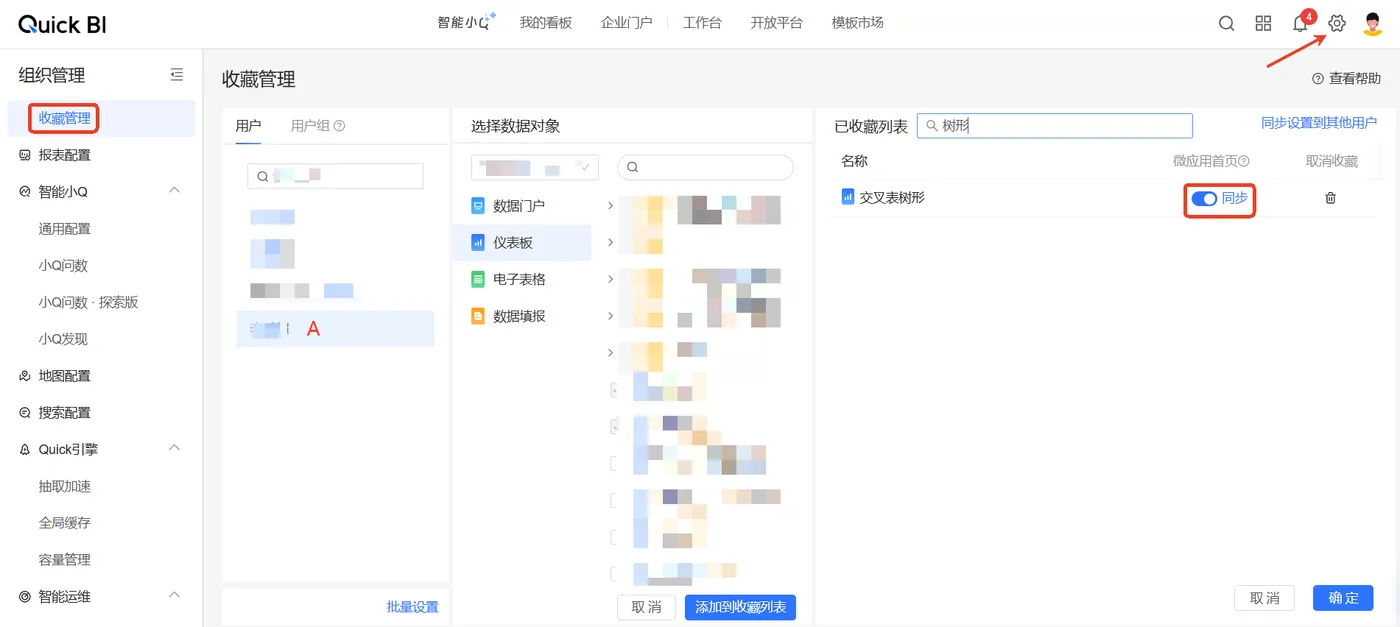Click the dashboard icon before 交叉表树形
This screenshot has width=1400, height=627.
coord(848,198)
